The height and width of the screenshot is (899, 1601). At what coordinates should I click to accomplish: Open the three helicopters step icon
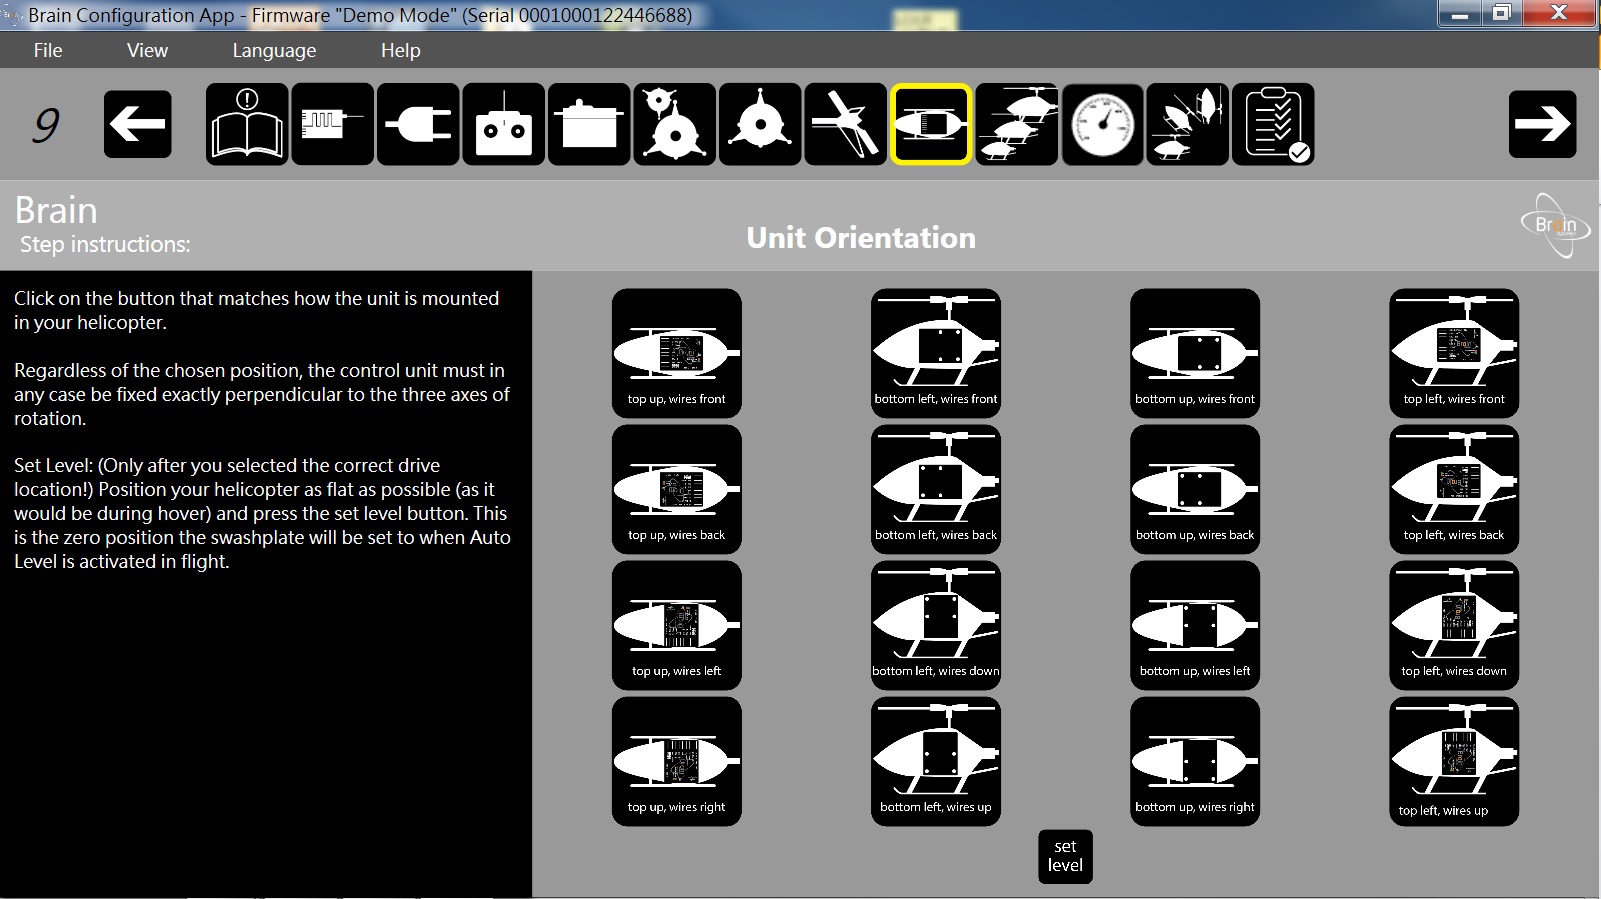1017,124
